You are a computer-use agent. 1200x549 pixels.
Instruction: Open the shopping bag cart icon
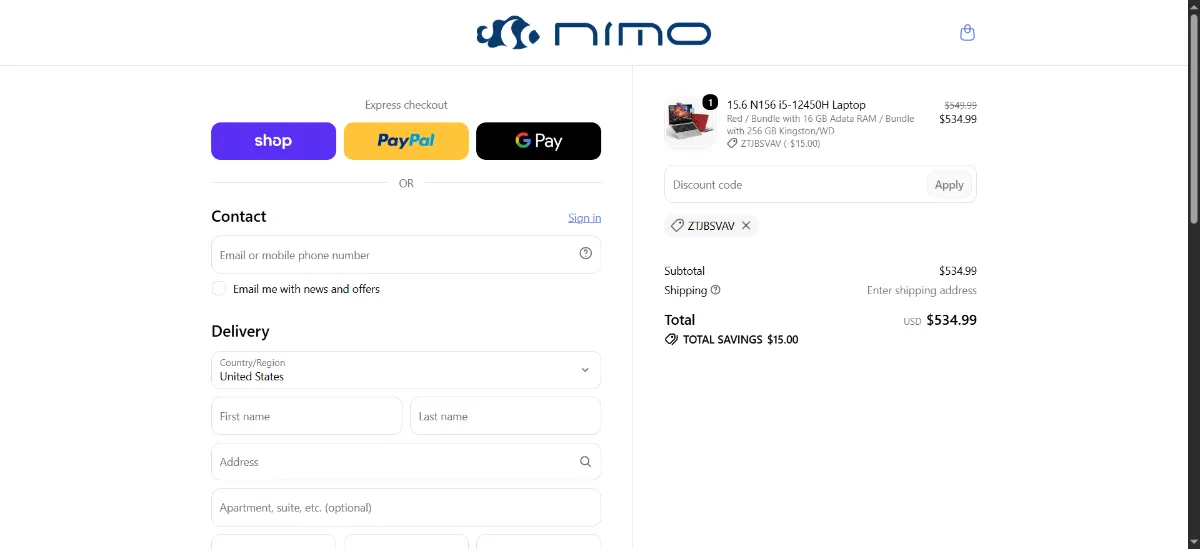click(967, 33)
